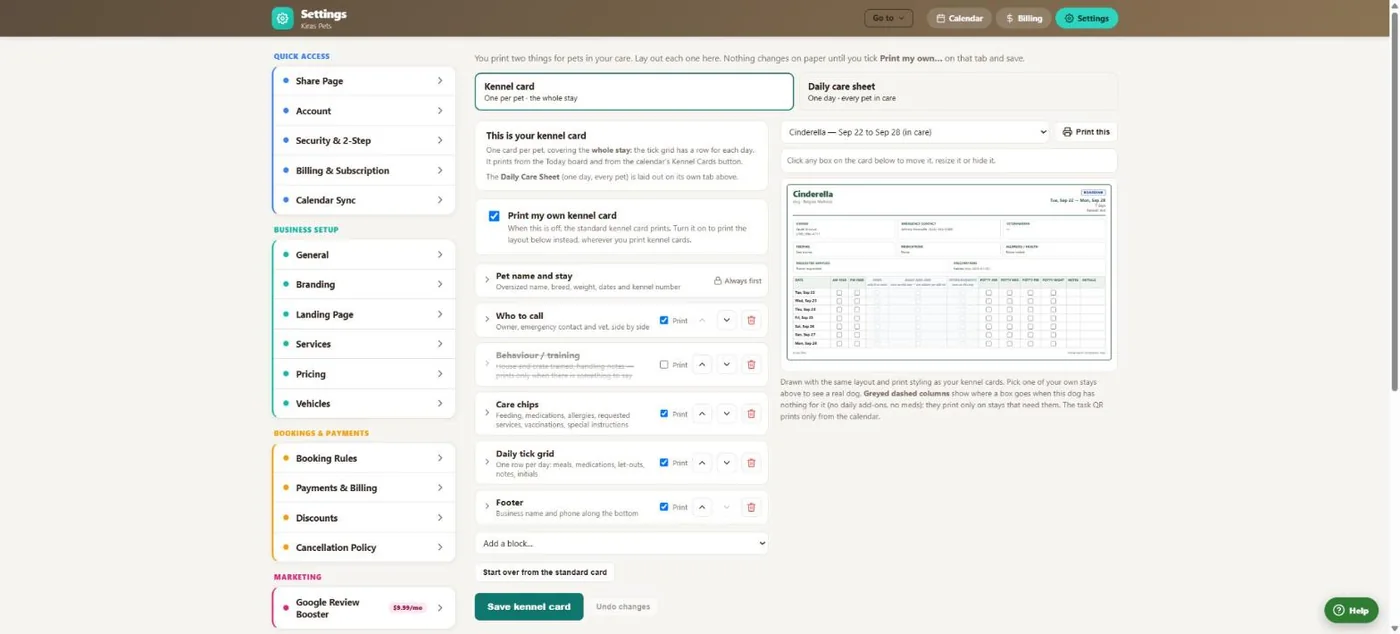Screen dimensions: 1400x634
Task: Delete the Care chips block
Action: [751, 414]
